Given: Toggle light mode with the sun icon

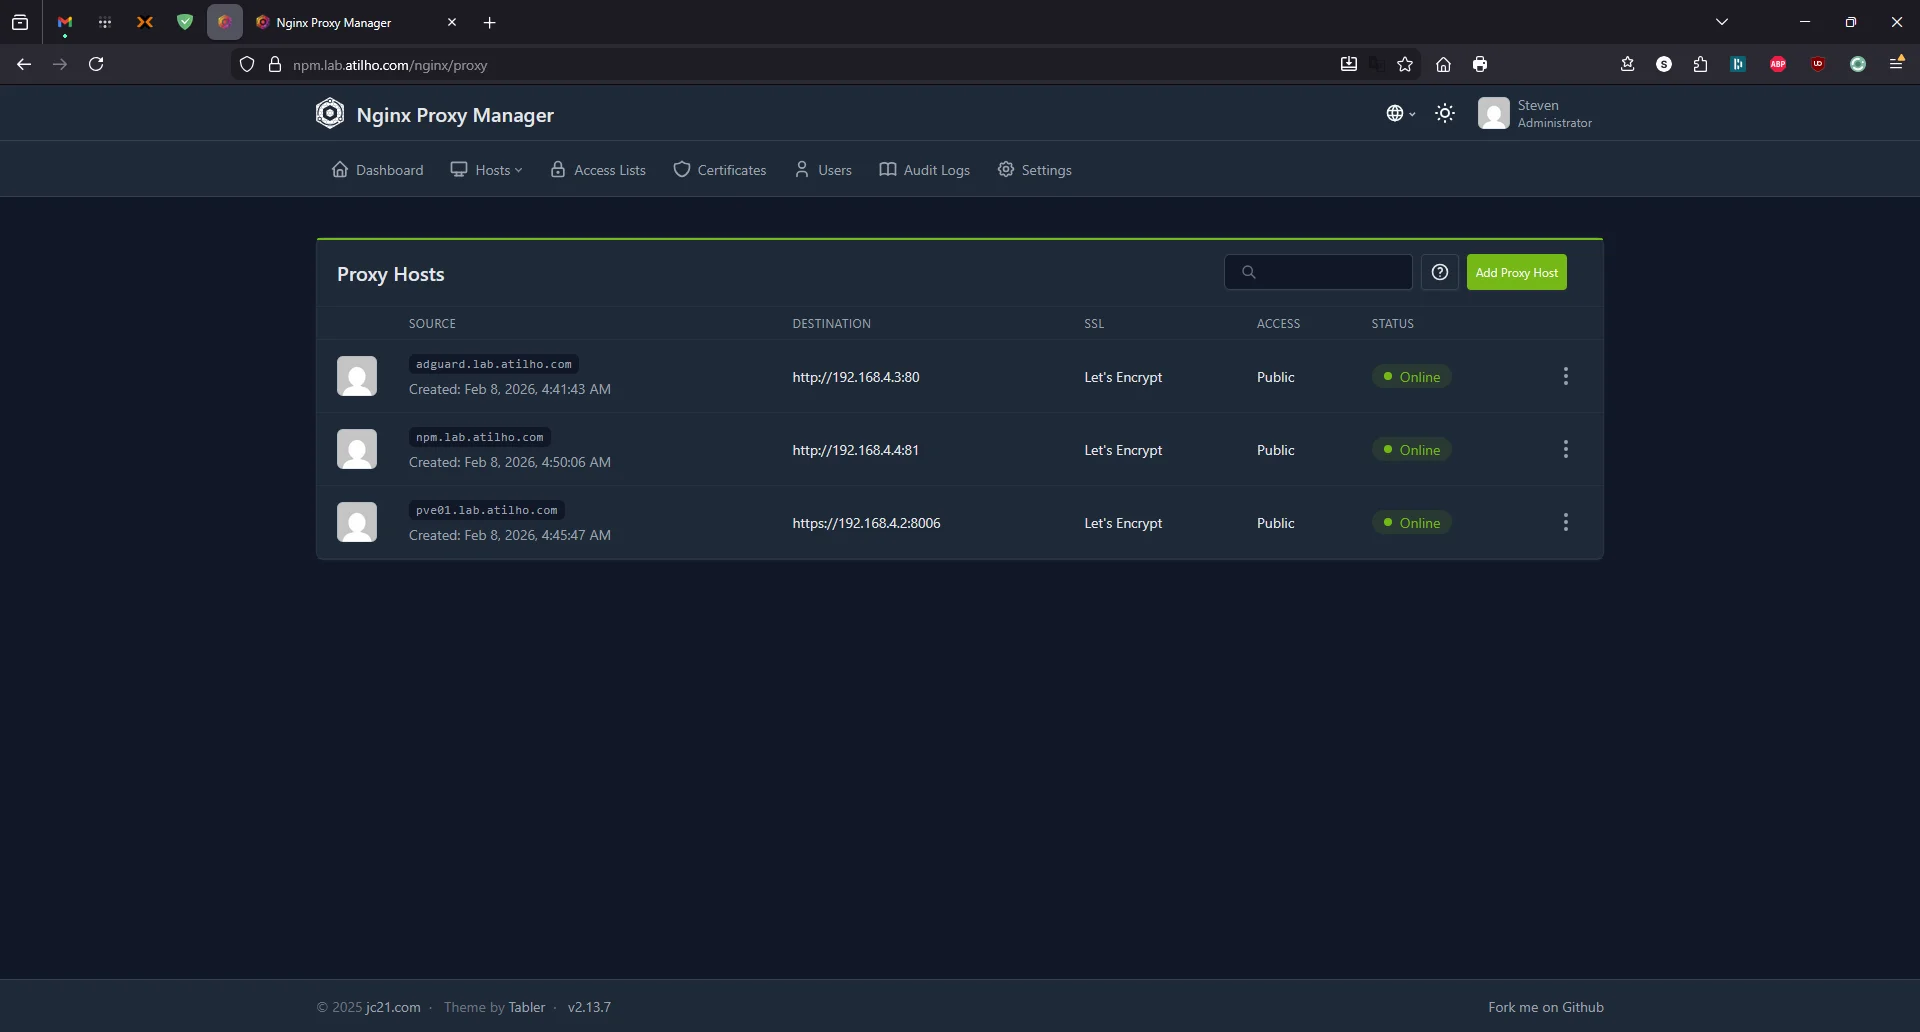Looking at the screenshot, I should [1446, 113].
